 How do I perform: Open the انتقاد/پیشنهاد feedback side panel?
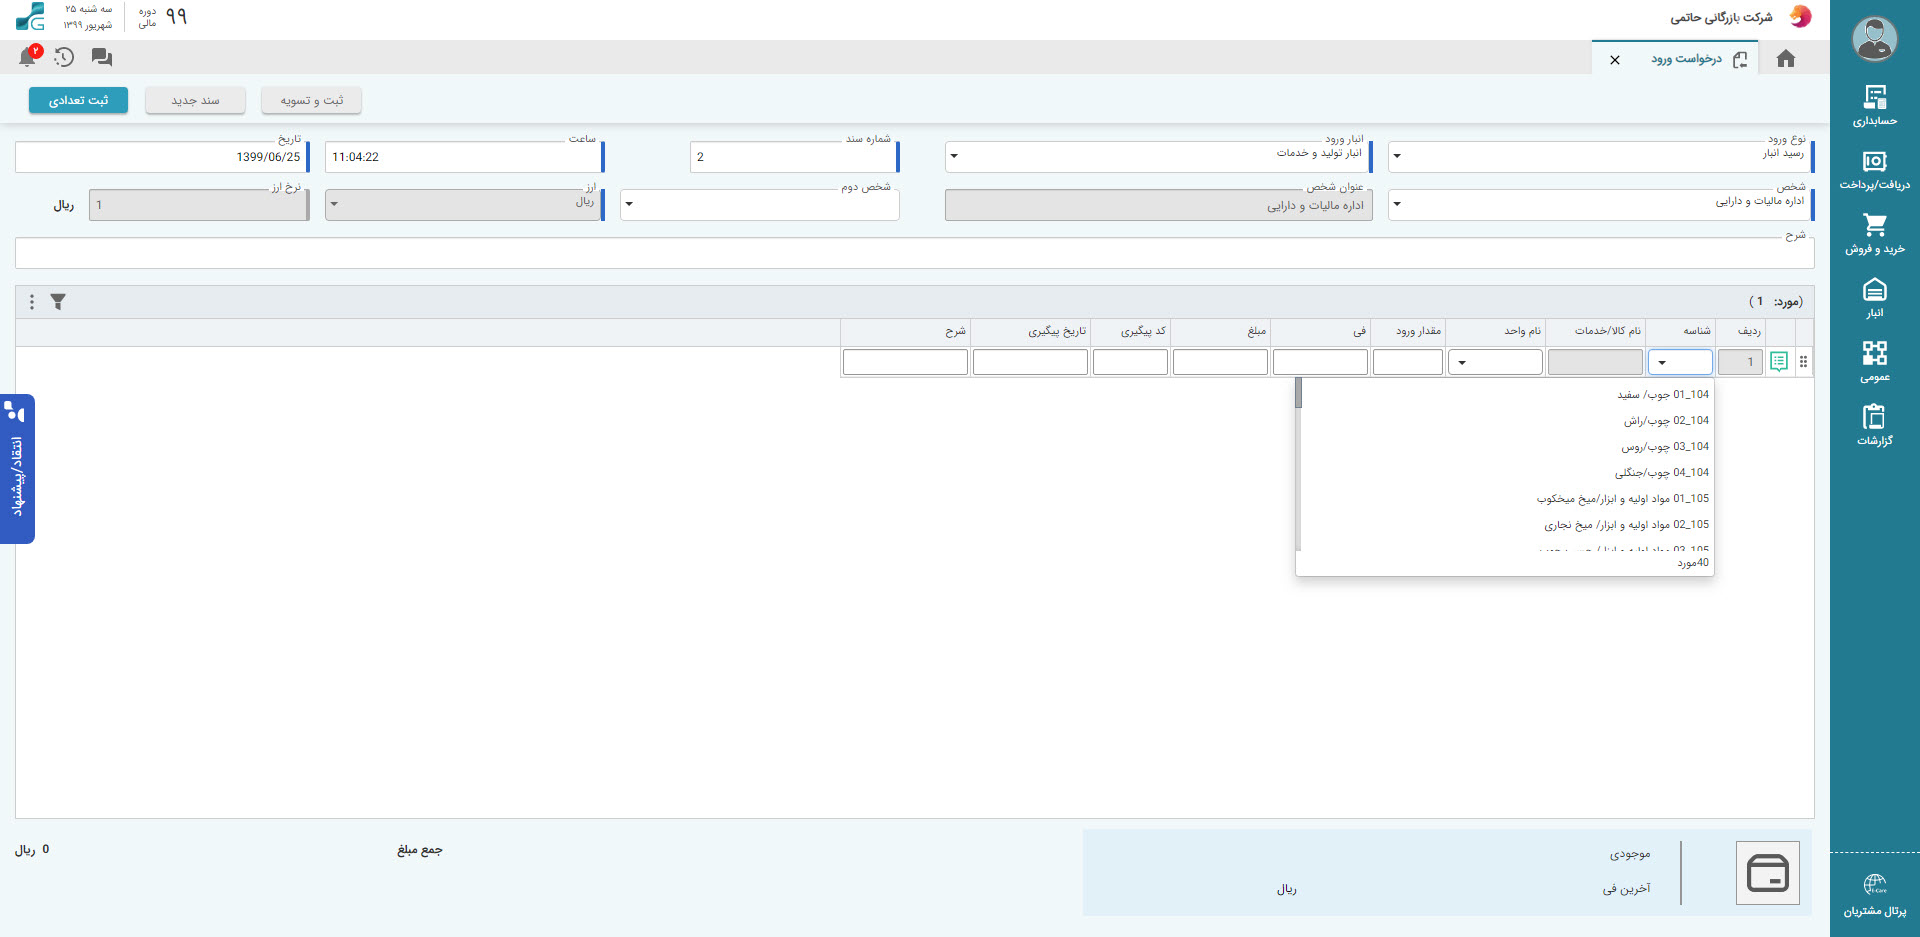17,469
